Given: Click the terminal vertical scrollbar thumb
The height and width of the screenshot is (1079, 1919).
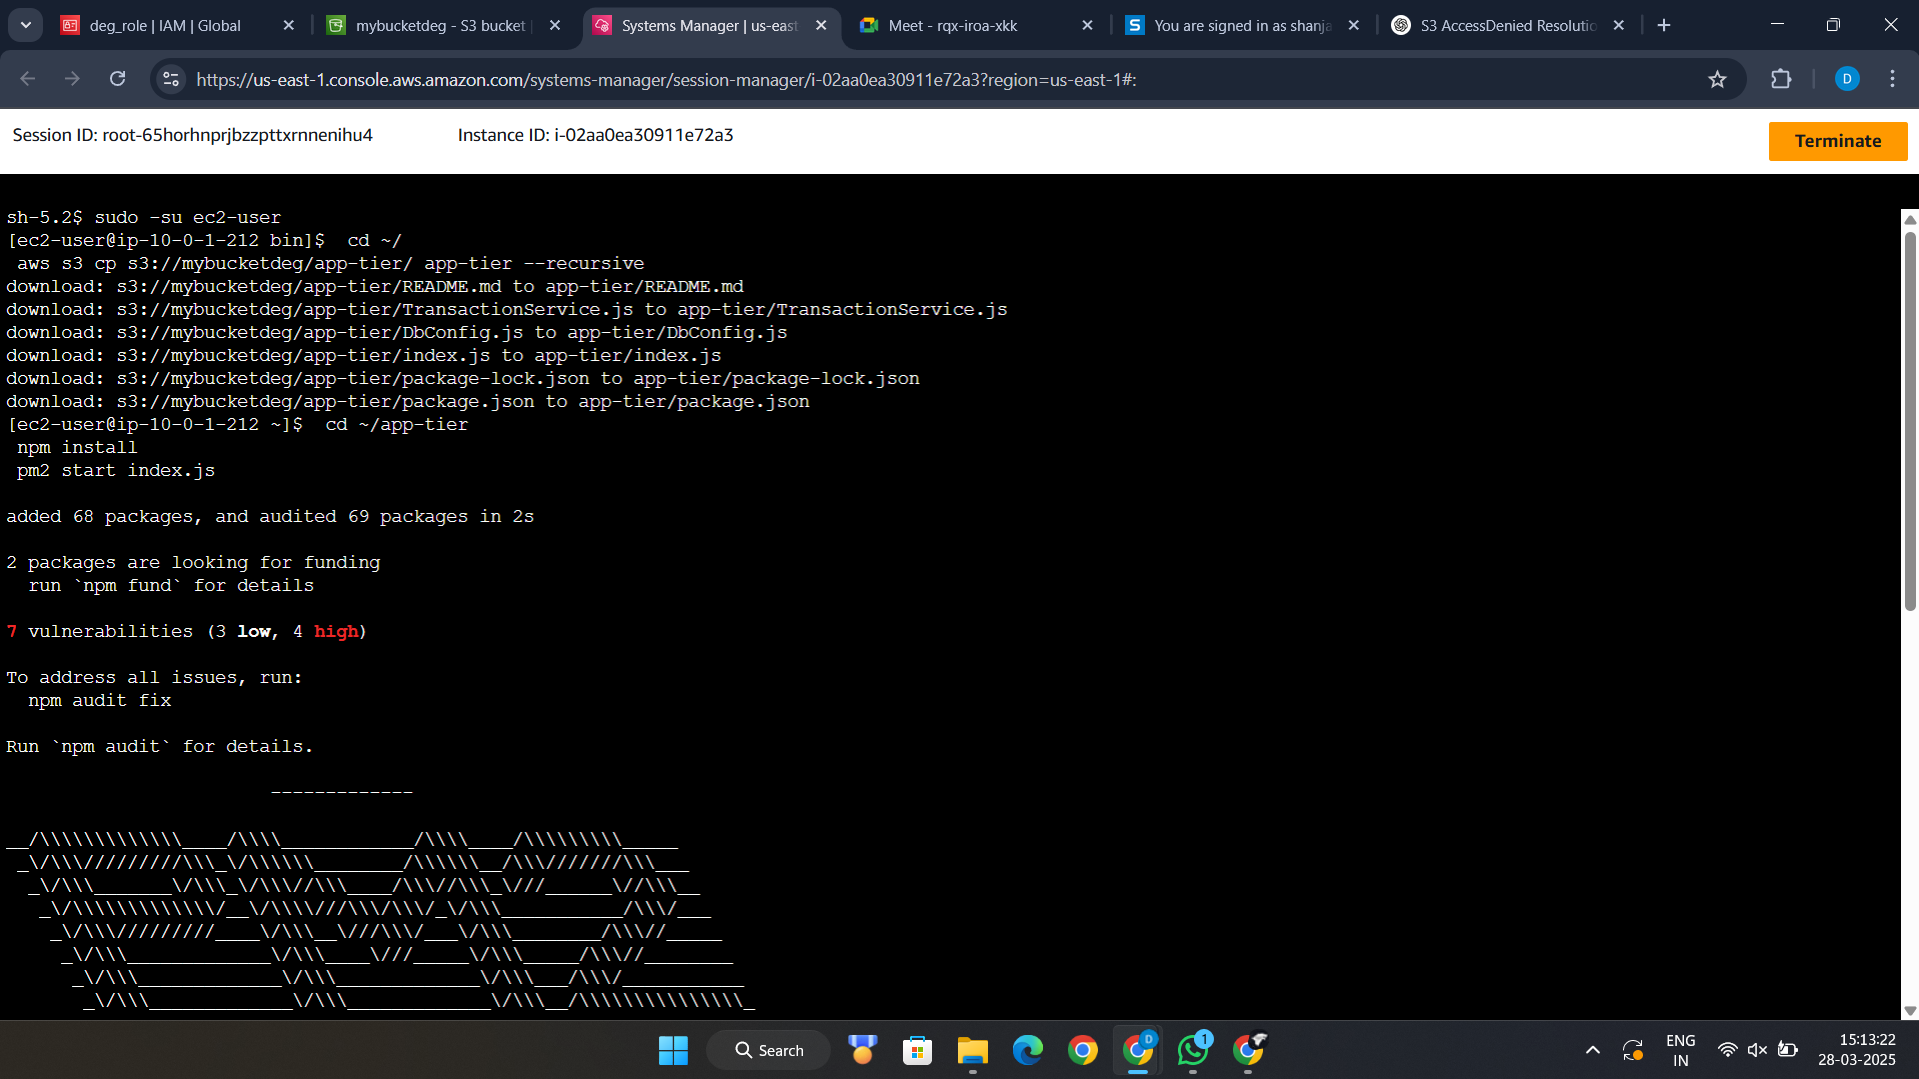Looking at the screenshot, I should coord(1910,420).
